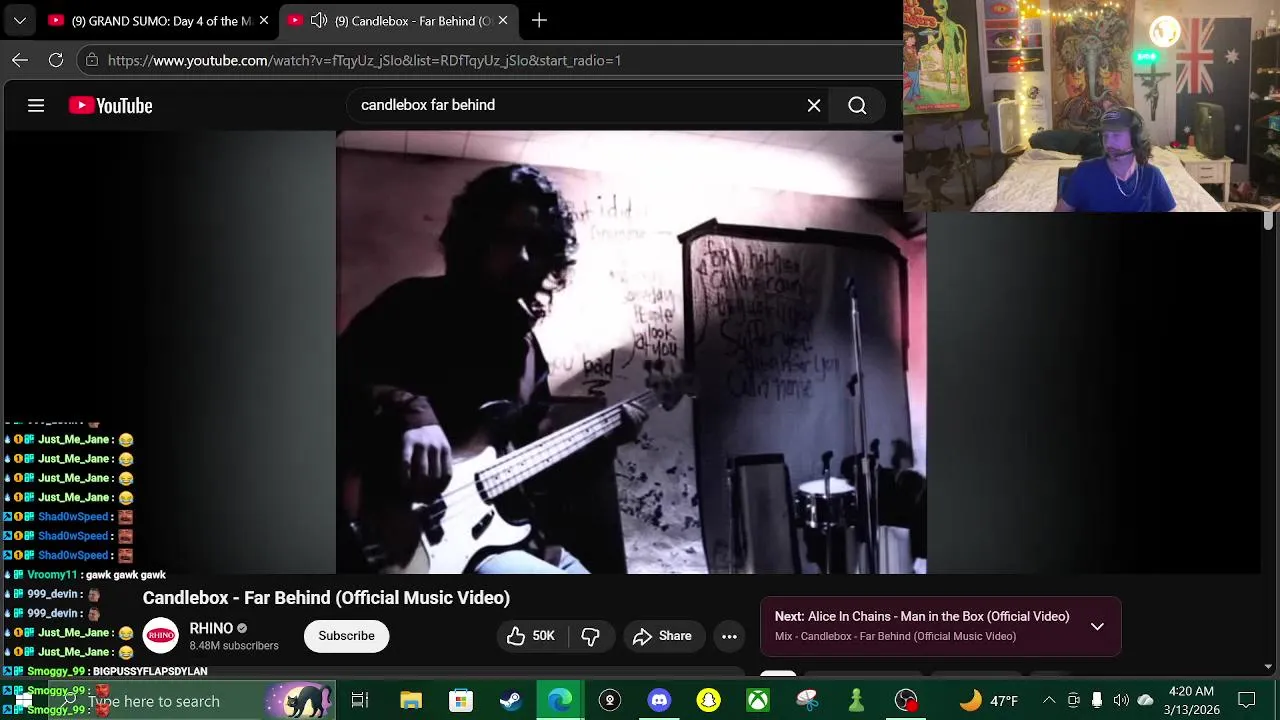Open Xbox app from taskbar
The height and width of the screenshot is (720, 1280).
pyautogui.click(x=758, y=701)
